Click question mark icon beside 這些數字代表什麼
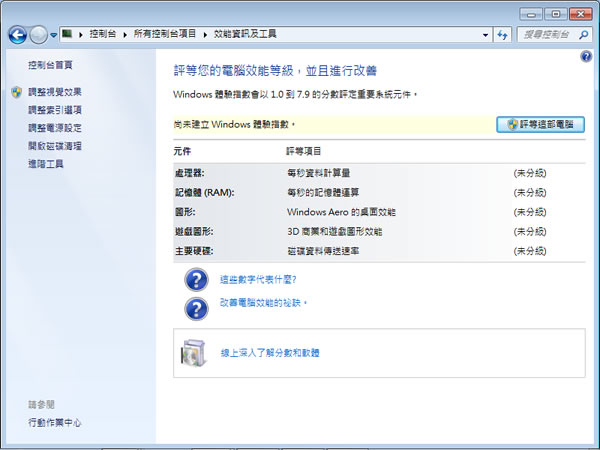Screen dimensions: 600x450 [x=196, y=280]
